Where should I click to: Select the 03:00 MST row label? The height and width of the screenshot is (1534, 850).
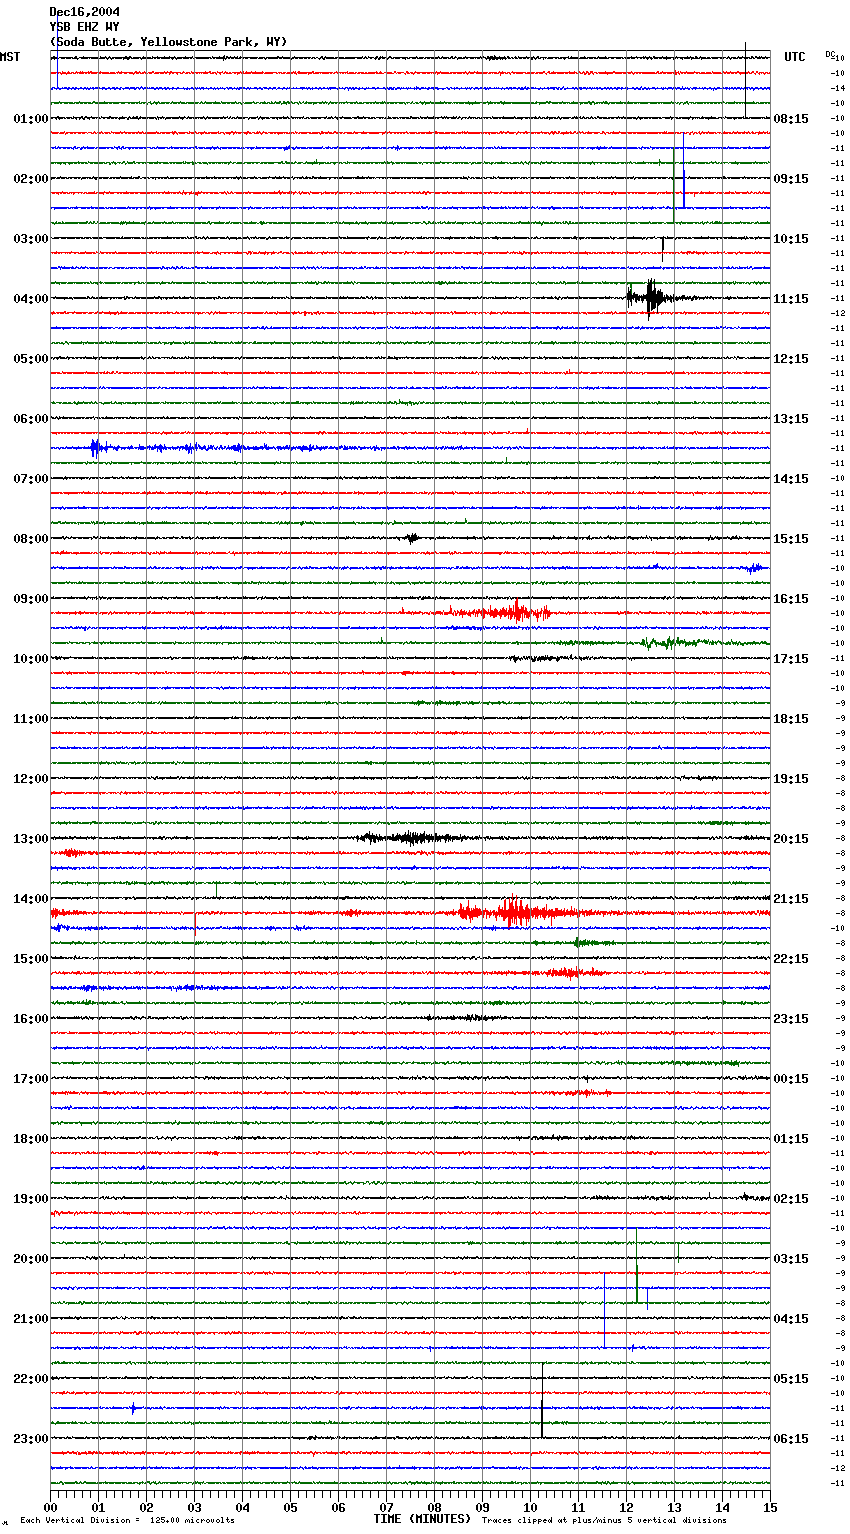(31, 239)
